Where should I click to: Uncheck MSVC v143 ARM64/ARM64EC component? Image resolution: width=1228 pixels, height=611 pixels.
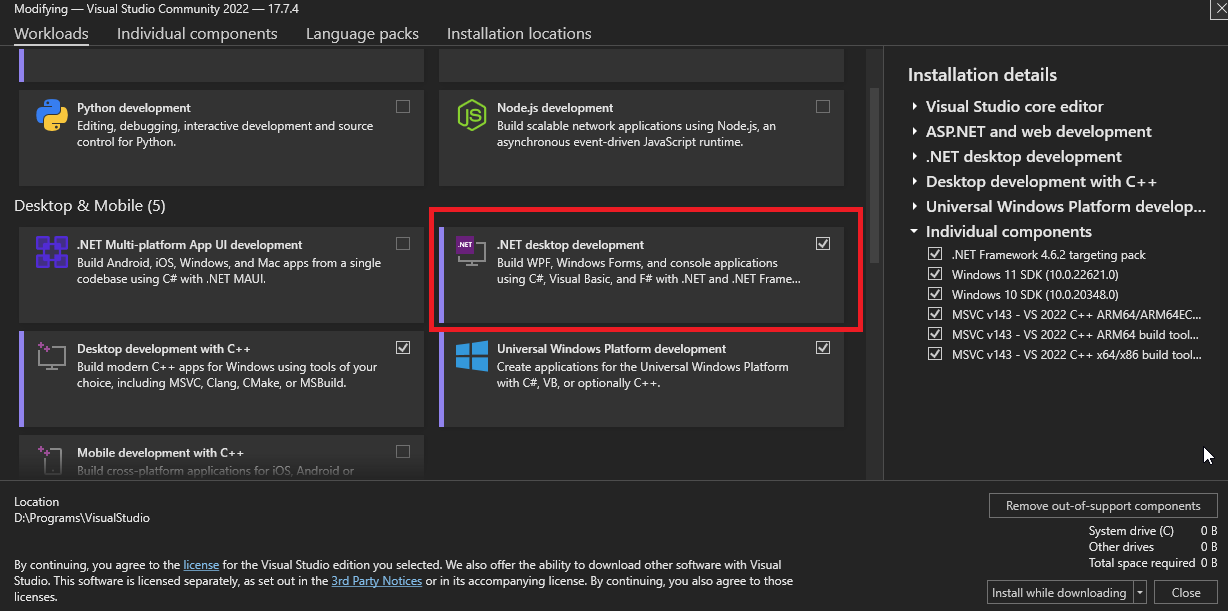coord(935,314)
